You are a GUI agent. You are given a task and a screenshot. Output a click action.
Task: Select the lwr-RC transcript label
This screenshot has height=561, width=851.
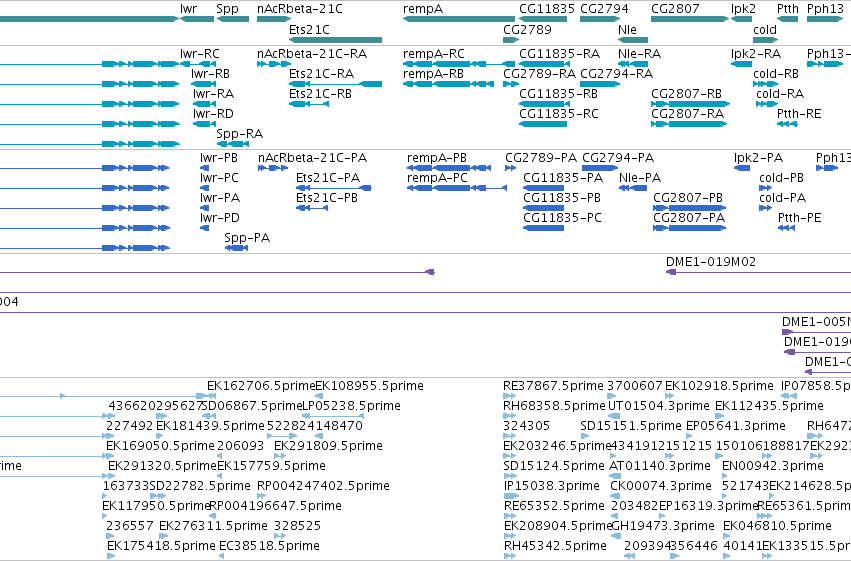pyautogui.click(x=200, y=54)
